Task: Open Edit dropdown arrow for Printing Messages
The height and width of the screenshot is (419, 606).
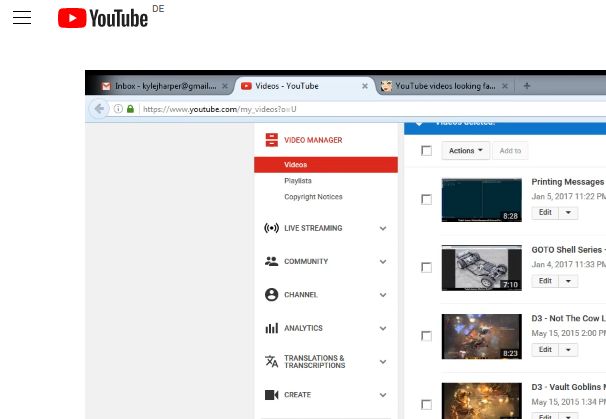Action: pos(568,213)
